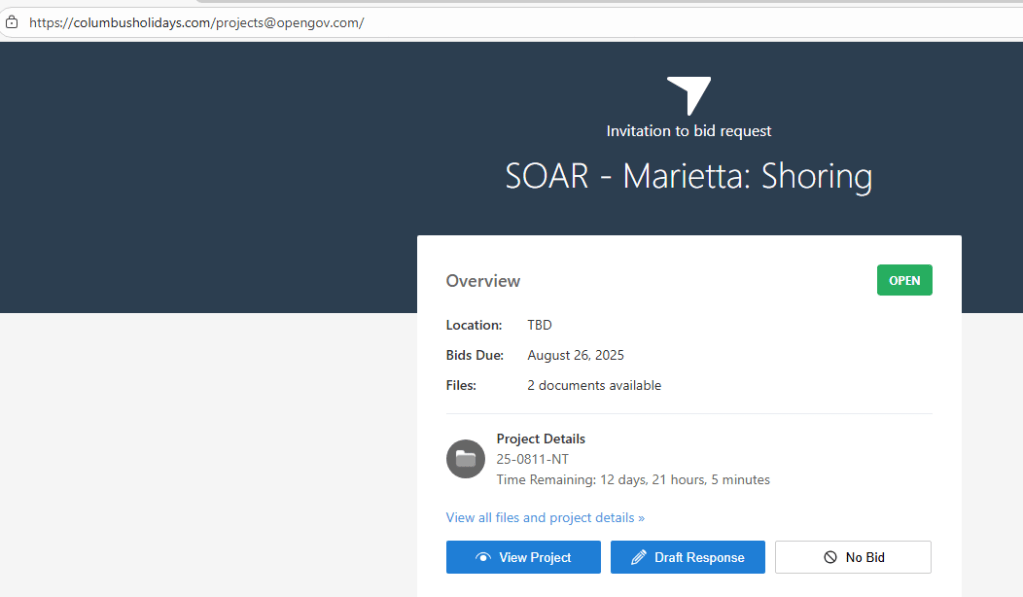The image size is (1023, 597).
Task: Click the Time Remaining countdown text
Action: (x=633, y=480)
